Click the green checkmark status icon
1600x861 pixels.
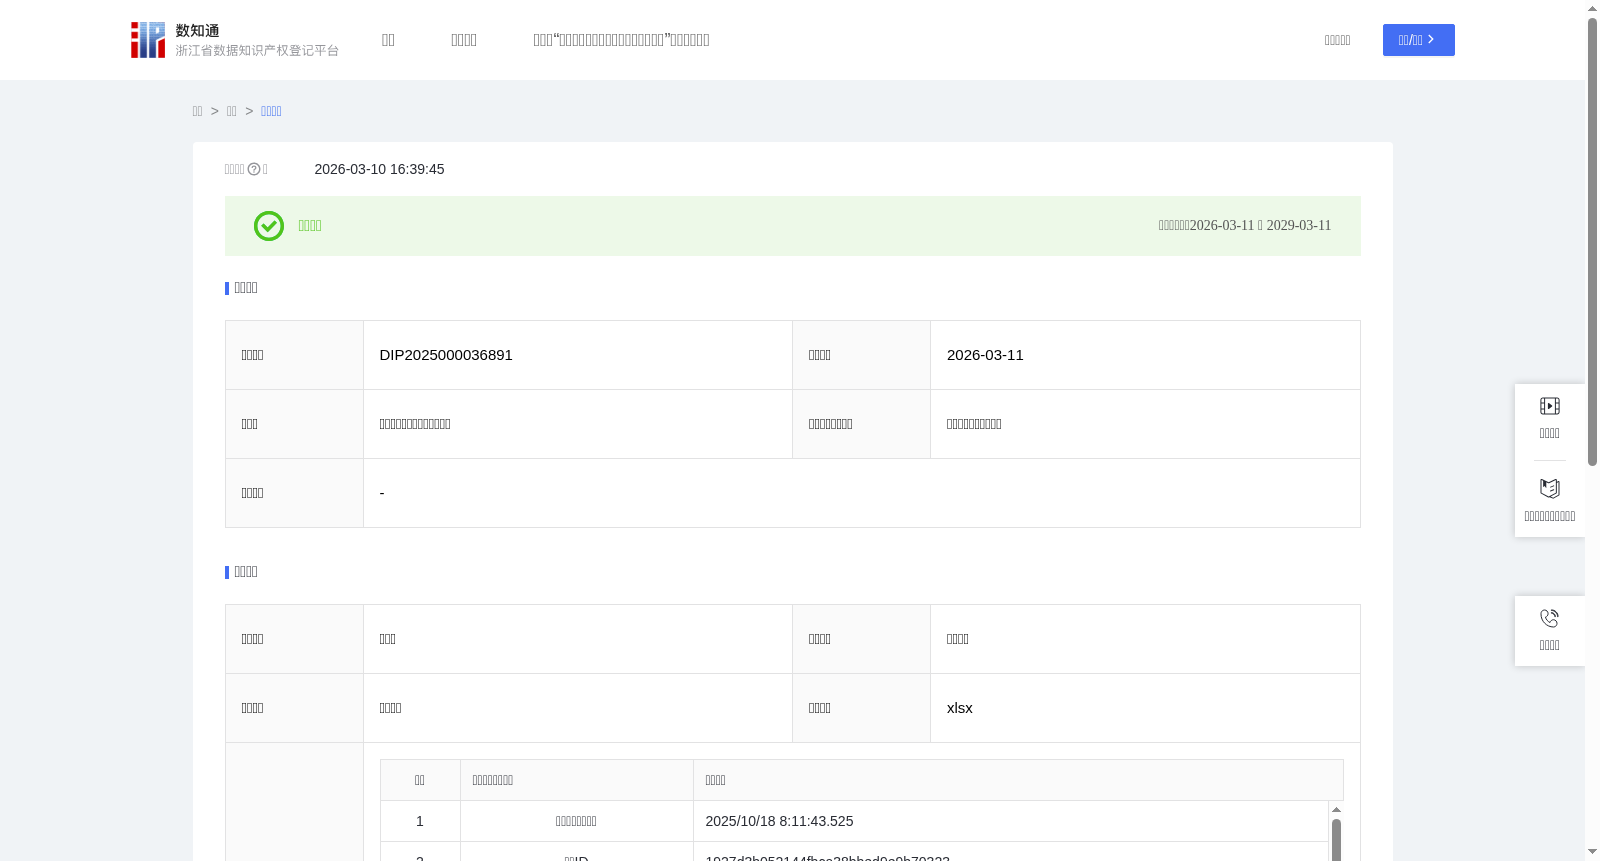pyautogui.click(x=268, y=226)
